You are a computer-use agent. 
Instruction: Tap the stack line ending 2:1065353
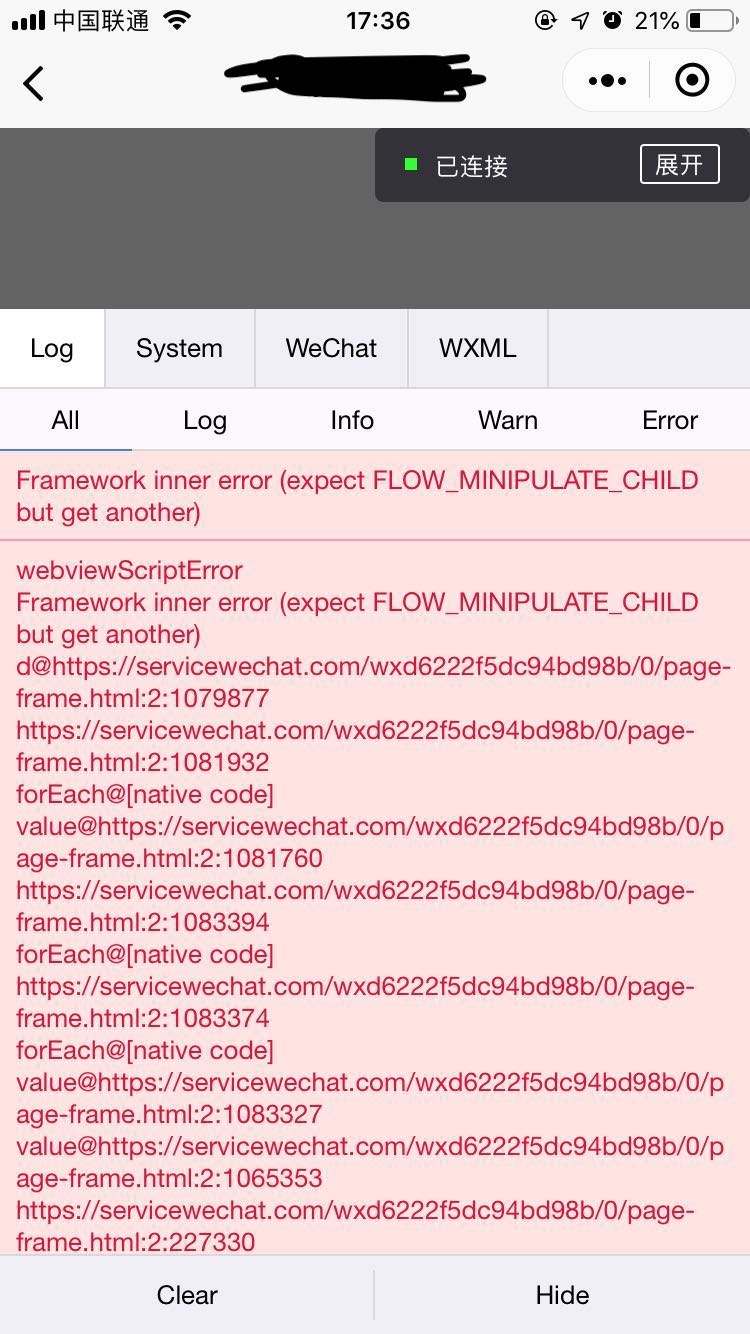(370, 1162)
